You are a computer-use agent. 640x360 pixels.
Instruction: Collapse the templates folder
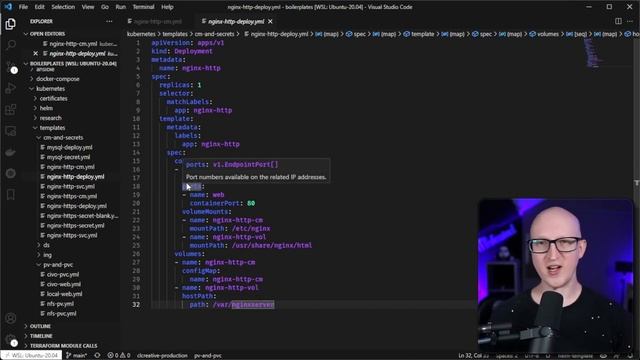[x=52, y=128]
